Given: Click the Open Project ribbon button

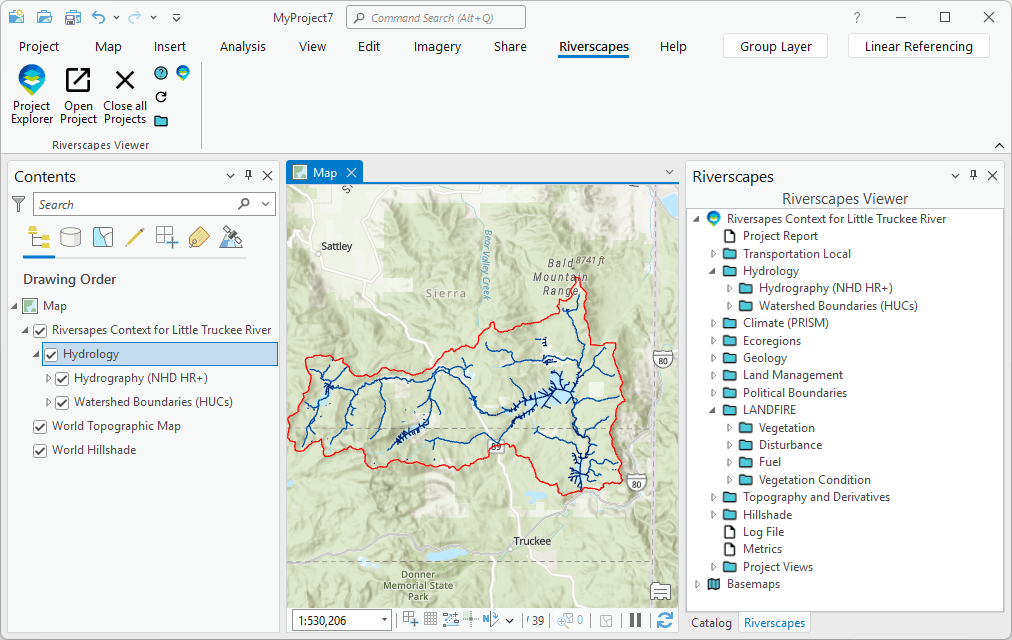Looking at the screenshot, I should click(78, 95).
